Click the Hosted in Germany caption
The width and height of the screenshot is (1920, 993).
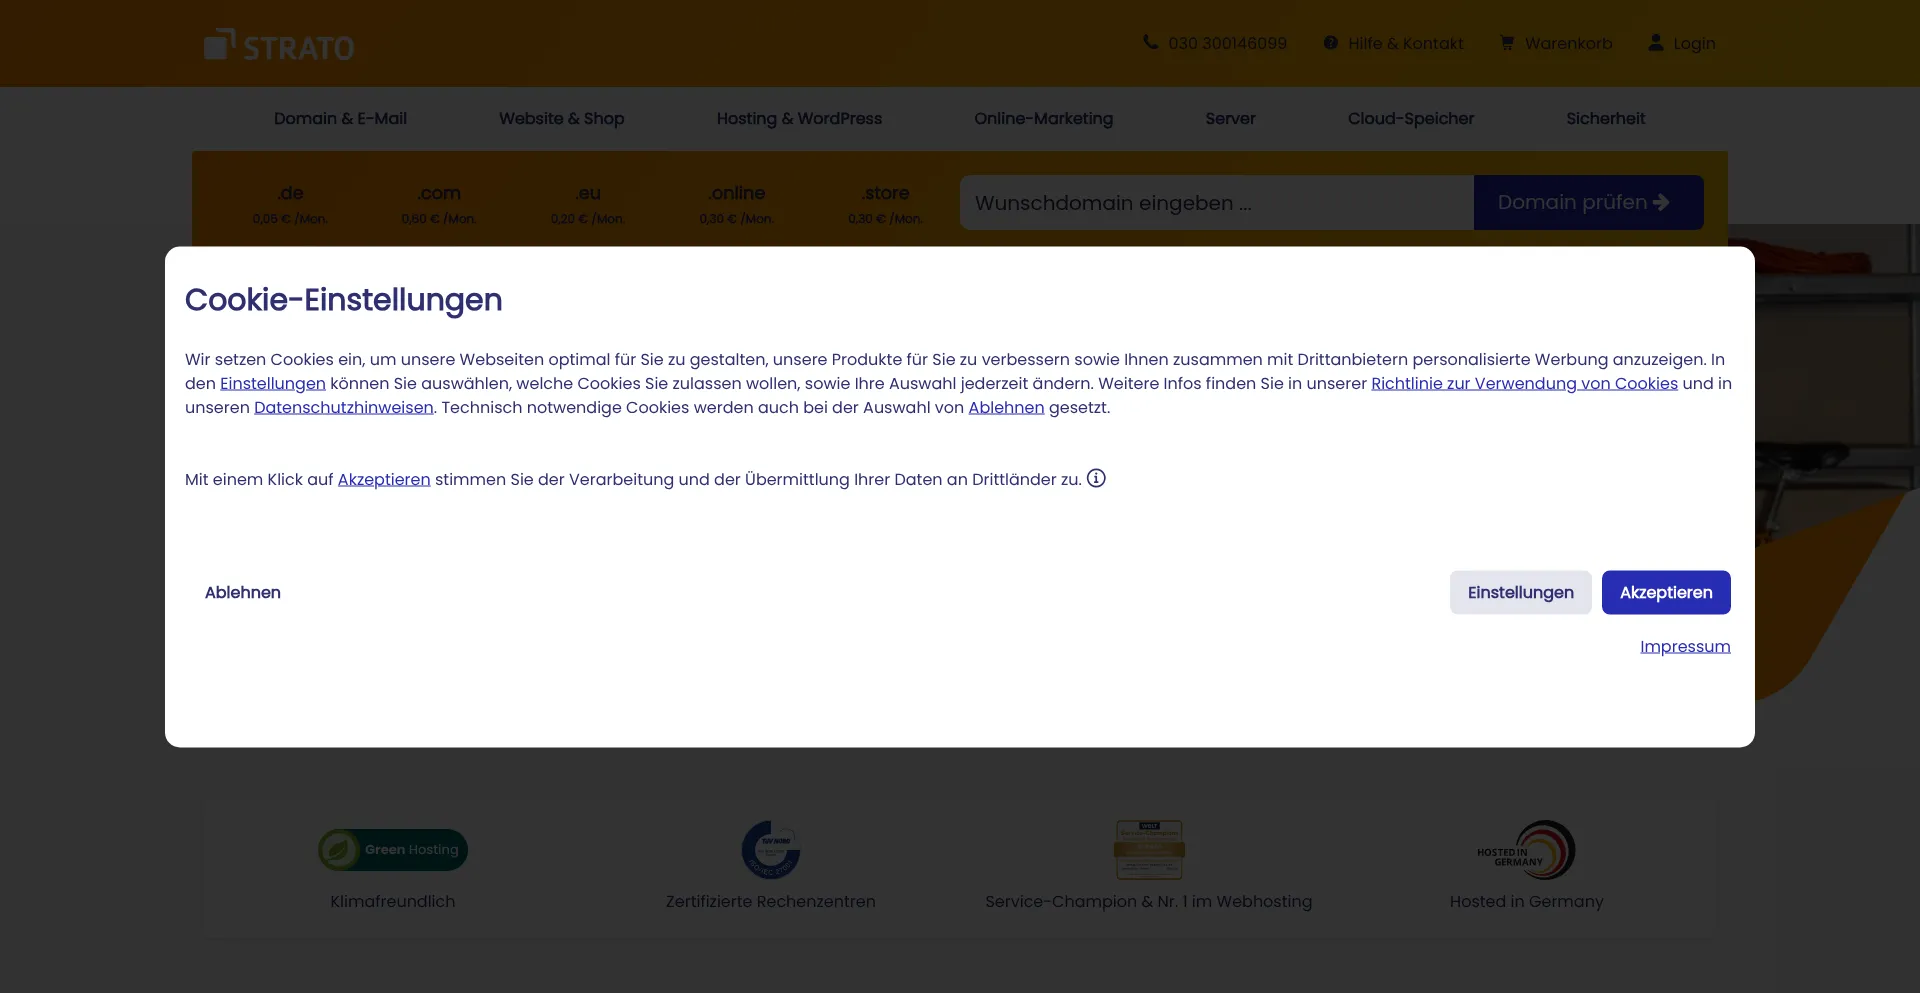1527,902
